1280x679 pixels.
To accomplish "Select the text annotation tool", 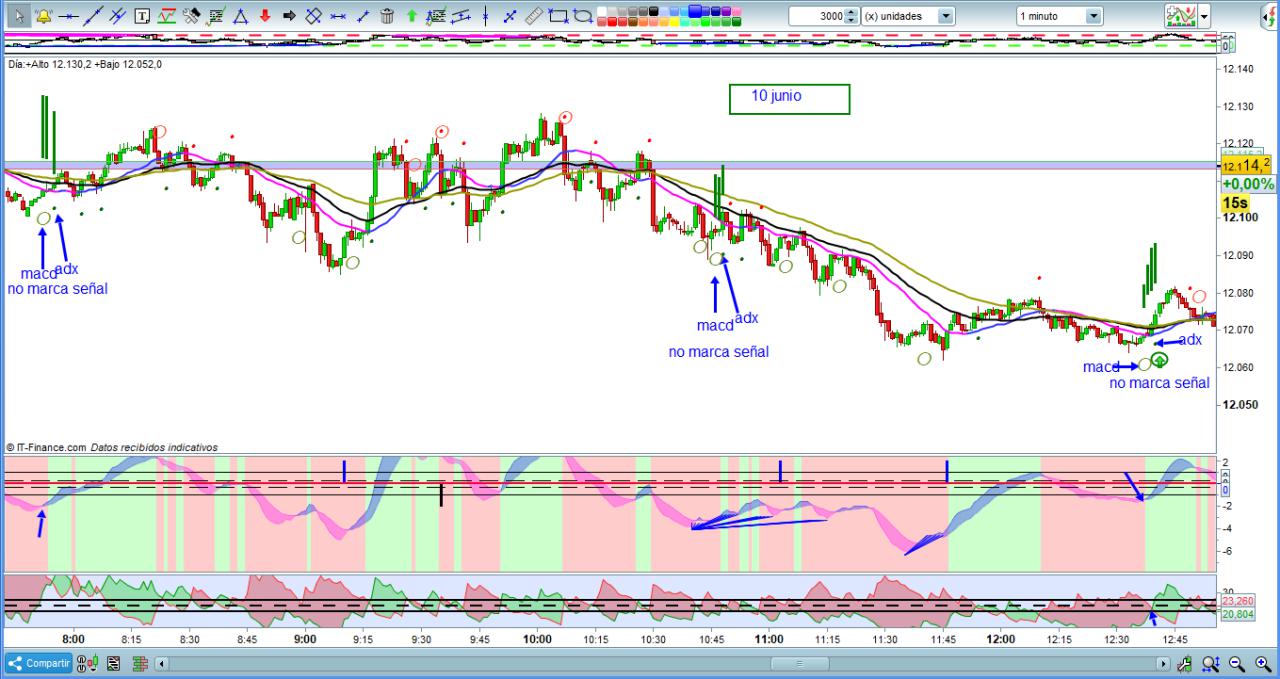I will [x=142, y=16].
